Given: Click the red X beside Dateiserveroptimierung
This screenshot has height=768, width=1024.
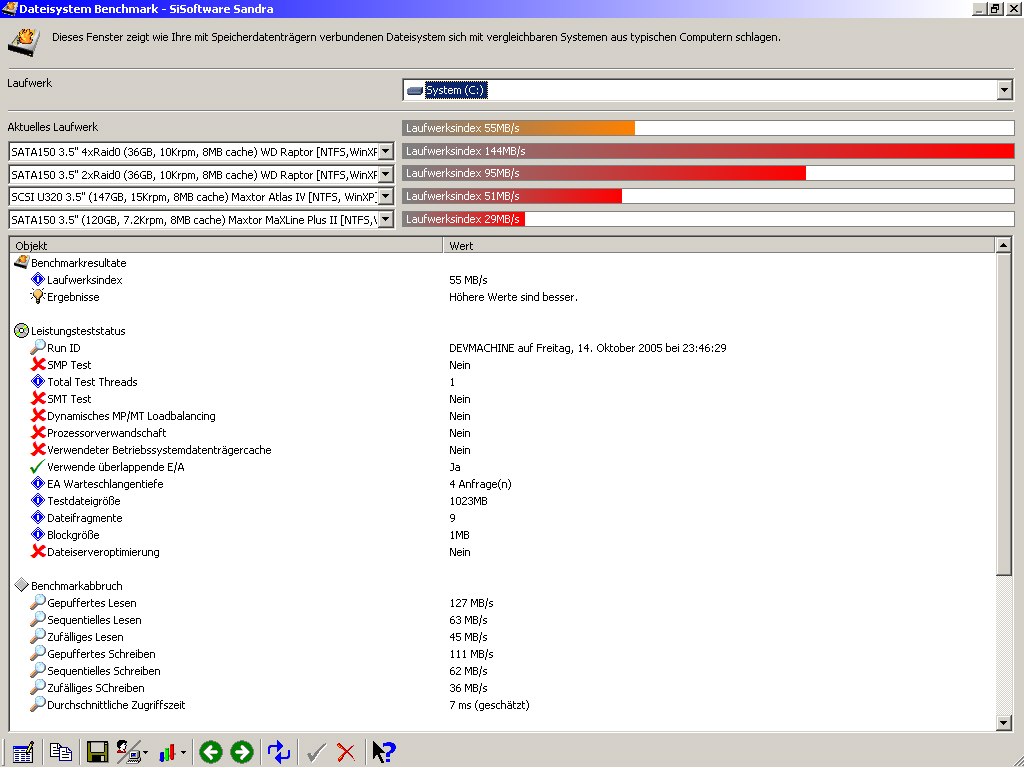Looking at the screenshot, I should click(38, 551).
